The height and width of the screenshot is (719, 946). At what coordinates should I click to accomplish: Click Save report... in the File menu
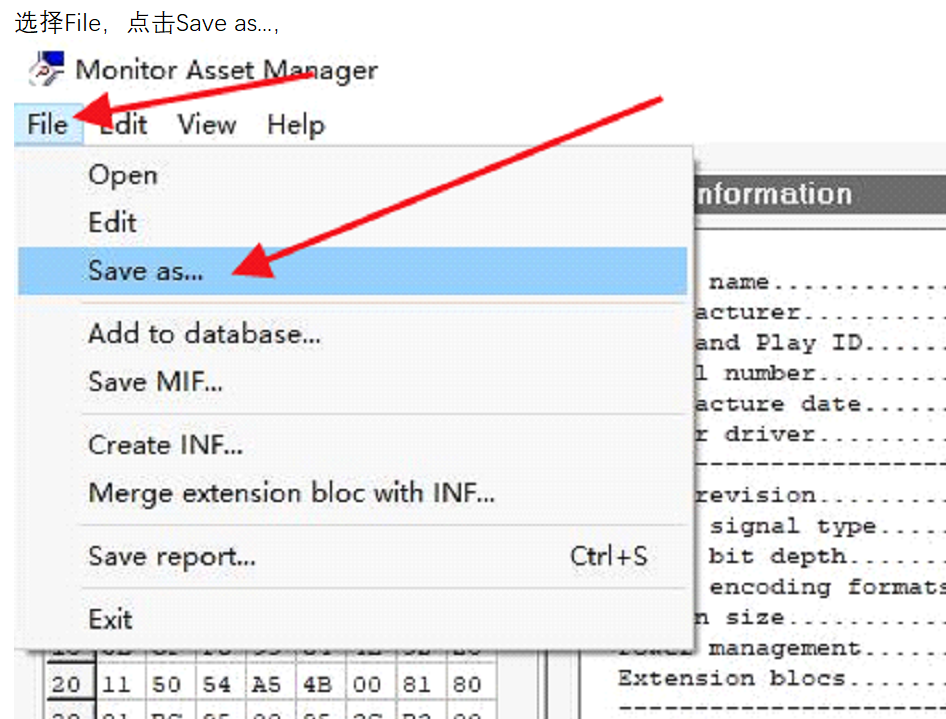pos(171,556)
